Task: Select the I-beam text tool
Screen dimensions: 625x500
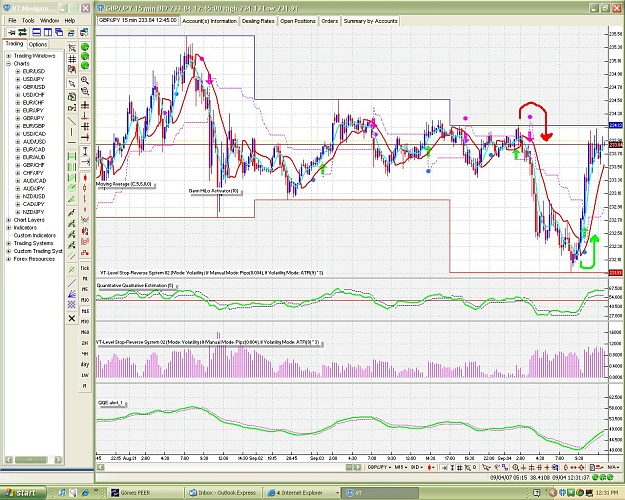Action: click(85, 151)
